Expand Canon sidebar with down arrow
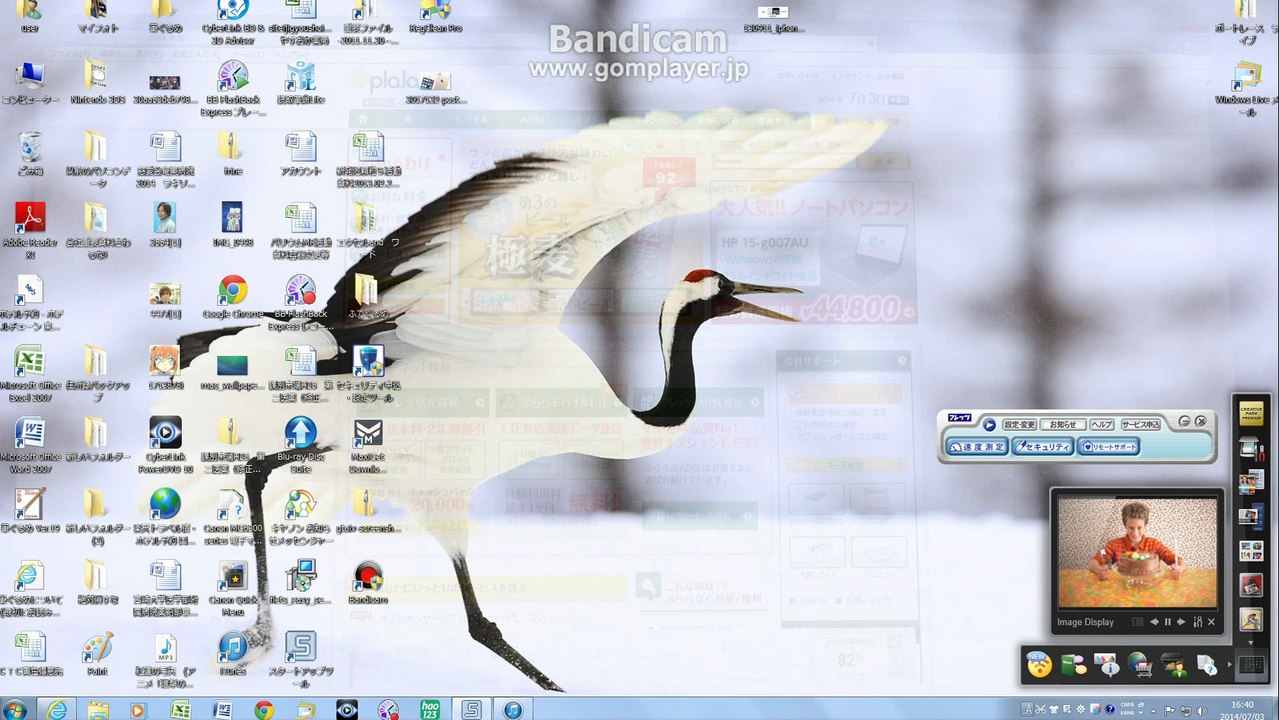This screenshot has height=720, width=1279. coord(1251,642)
